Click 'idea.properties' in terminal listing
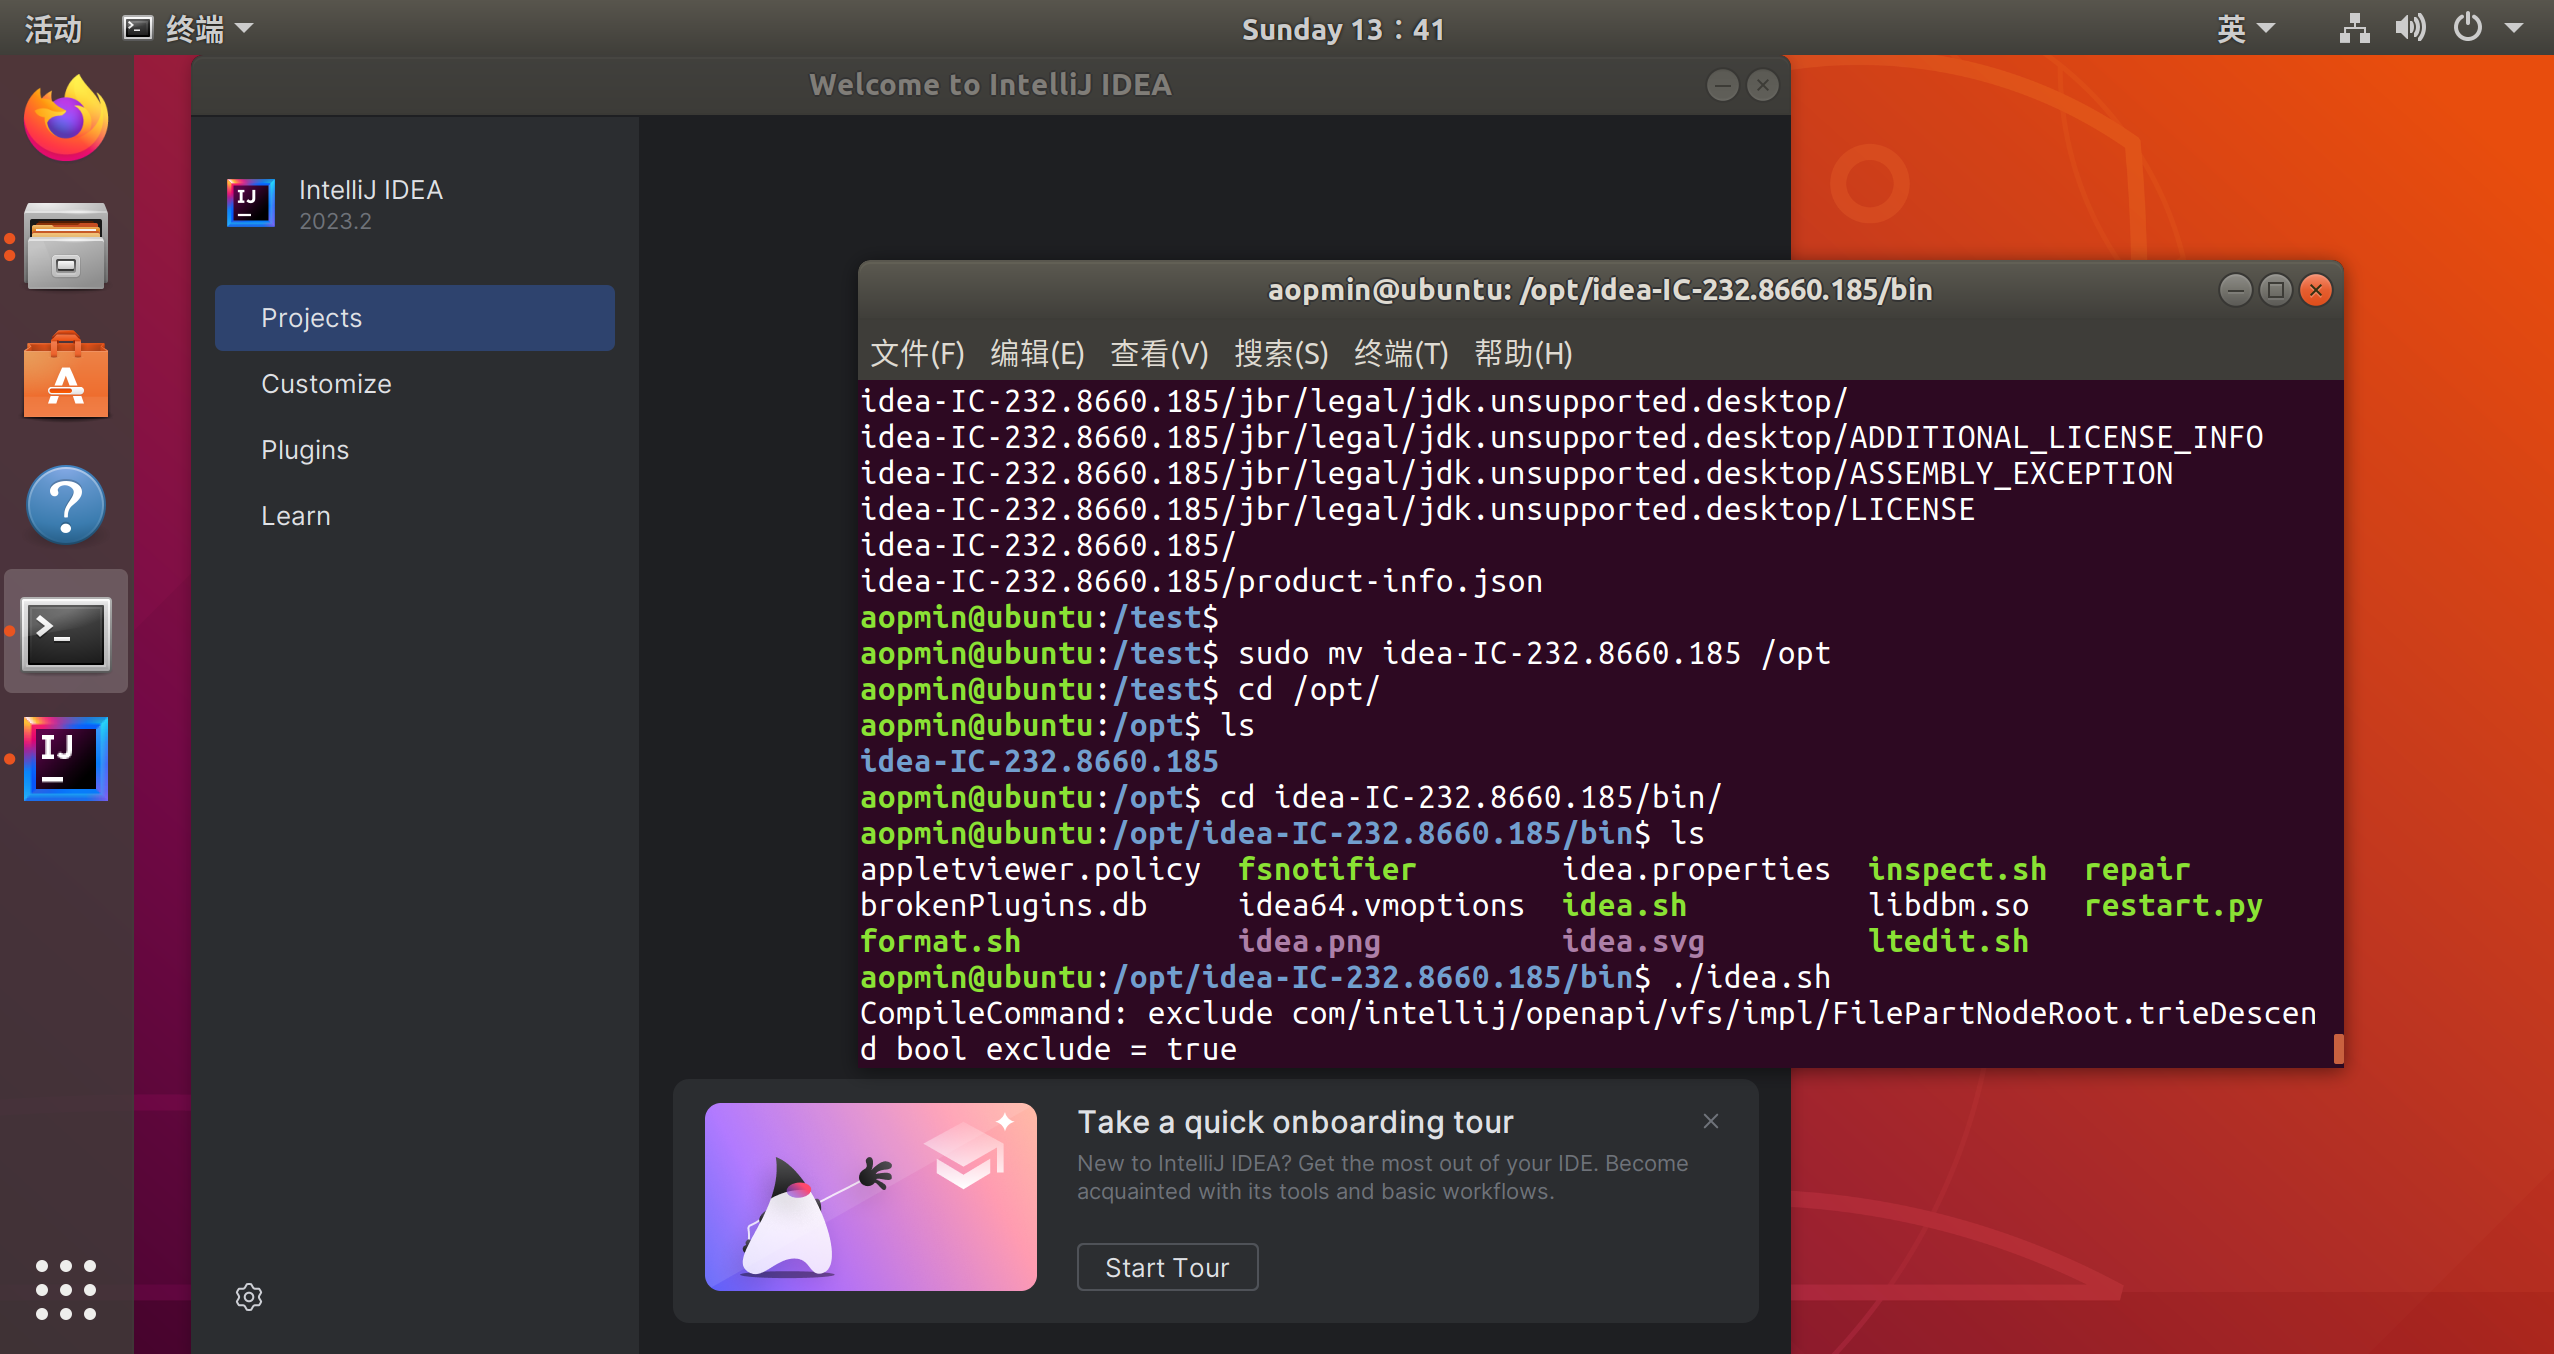The height and width of the screenshot is (1354, 2554). tap(1696, 869)
